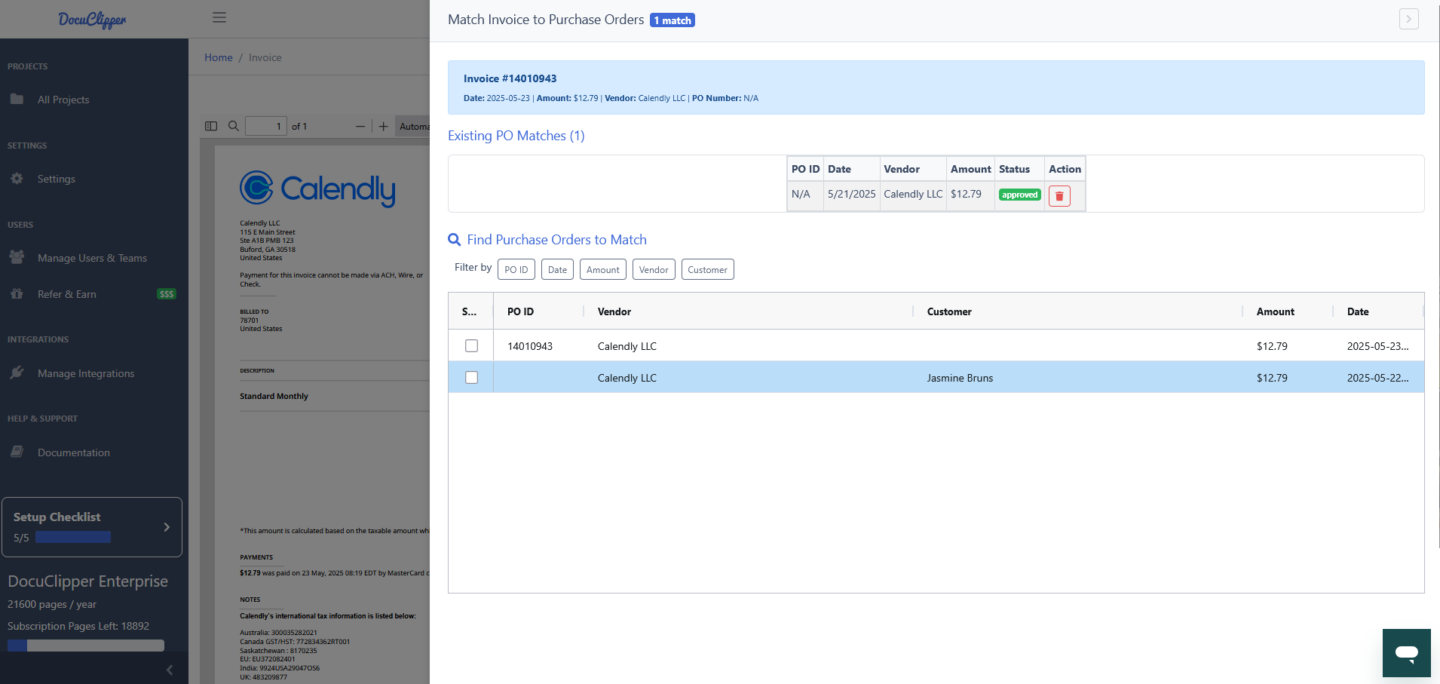Click the Setup Checklist progress bar
This screenshot has width=1440, height=684.
tap(73, 537)
